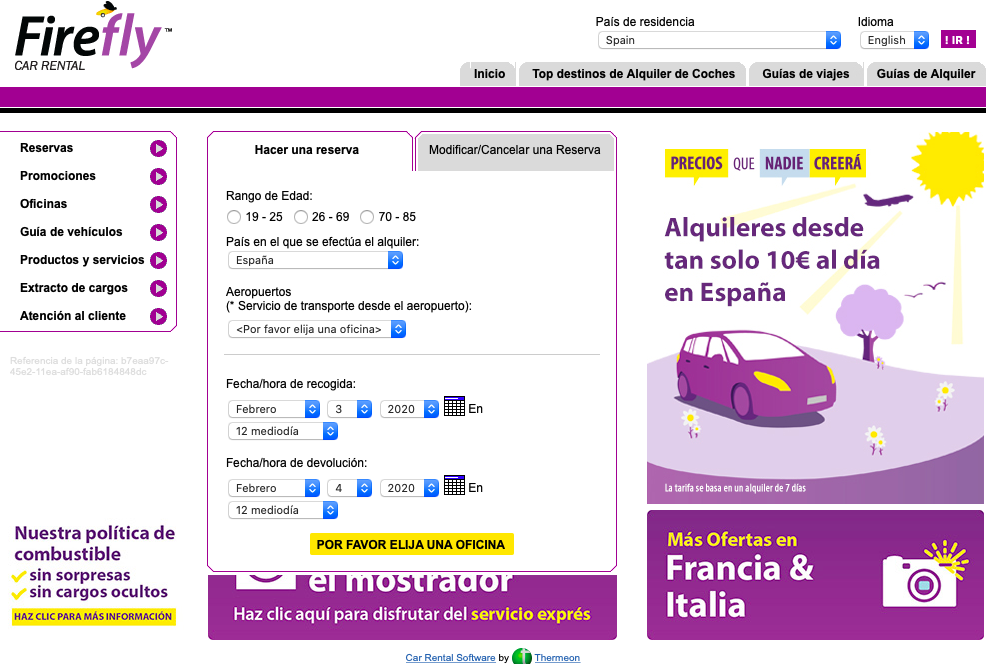This screenshot has width=996, height=664.
Task: Click the POR FAVOR ELIJA UNA OFICINA button
Action: (411, 545)
